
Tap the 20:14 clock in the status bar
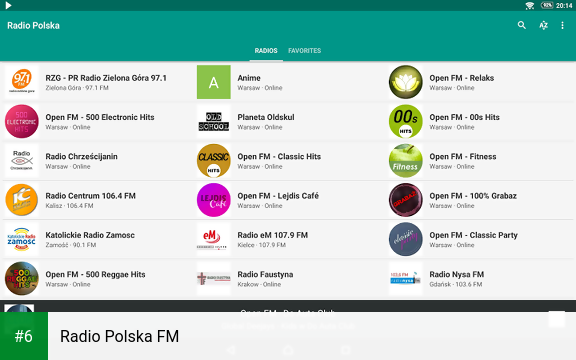[564, 6]
